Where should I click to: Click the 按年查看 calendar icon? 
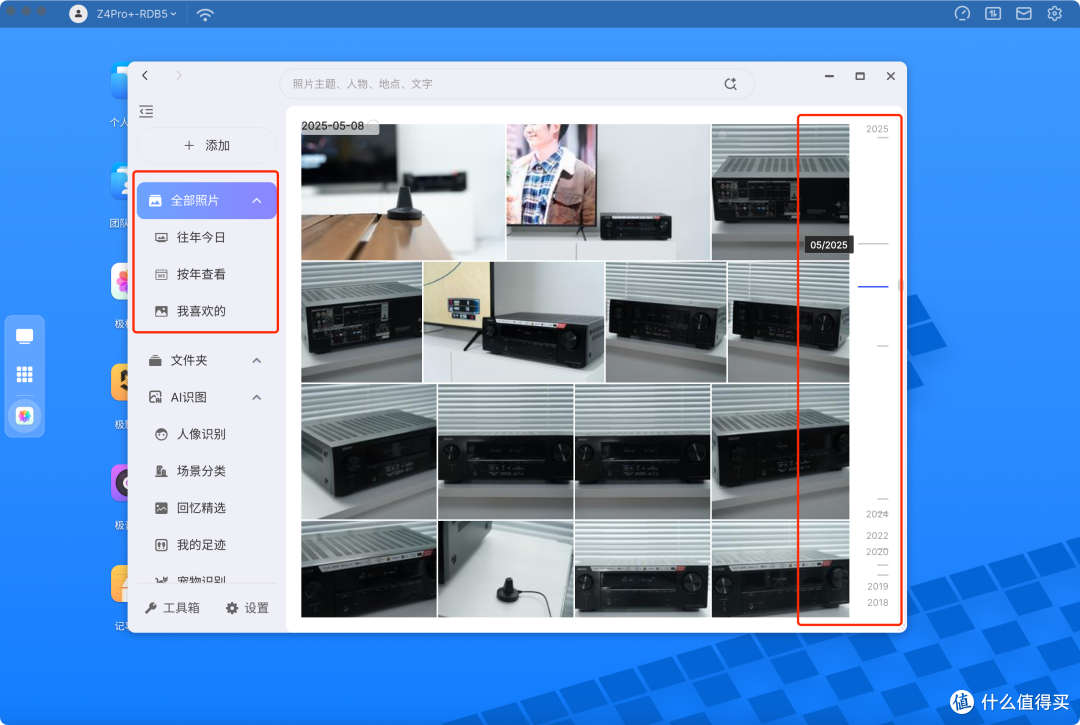[x=161, y=274]
